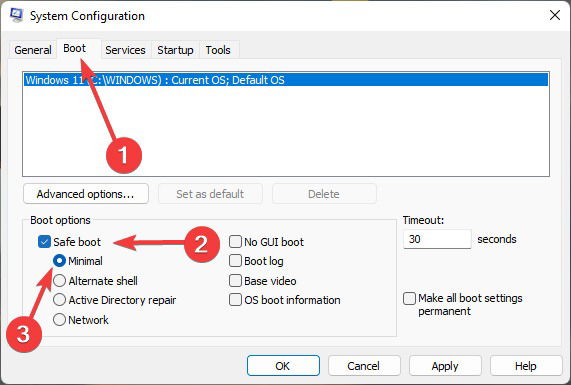Screen dimensions: 571x385
Task: Click the System Configuration title bar icon
Action: 16,15
